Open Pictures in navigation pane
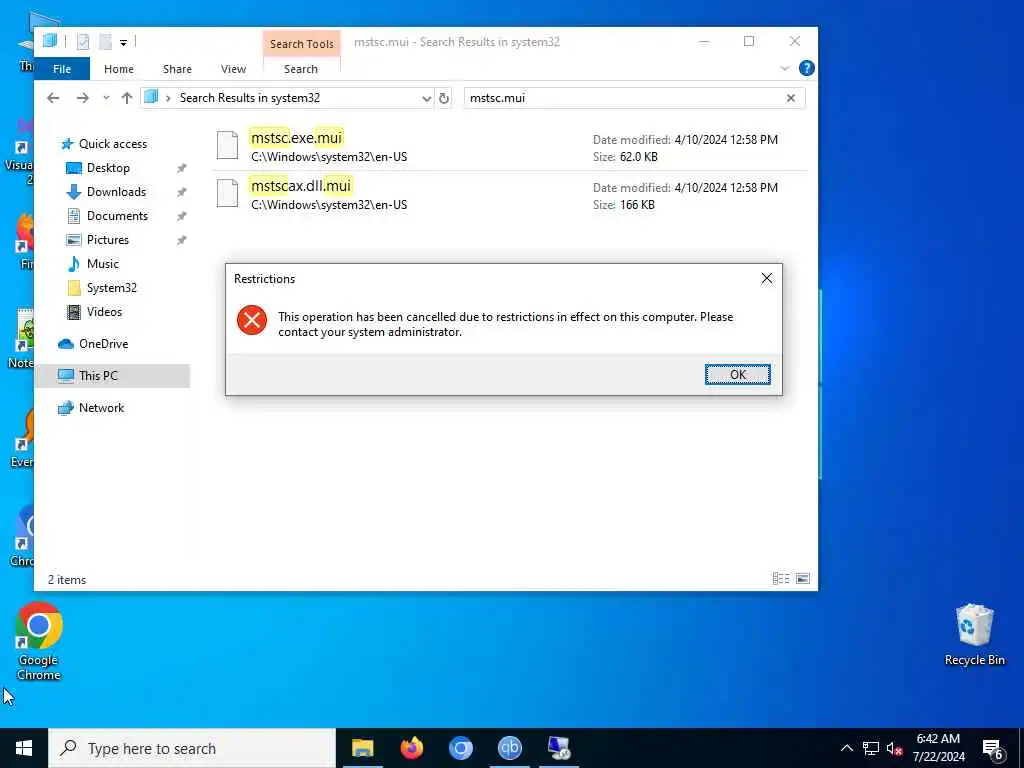 [x=107, y=240]
